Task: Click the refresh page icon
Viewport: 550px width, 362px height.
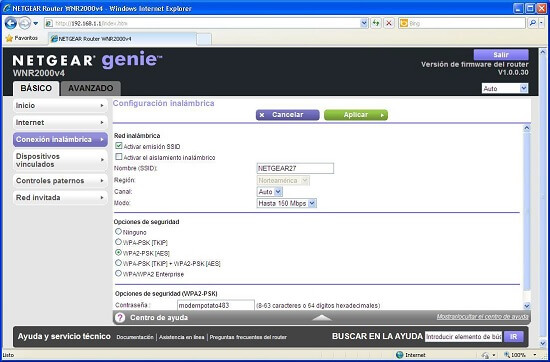Action: [x=376, y=24]
